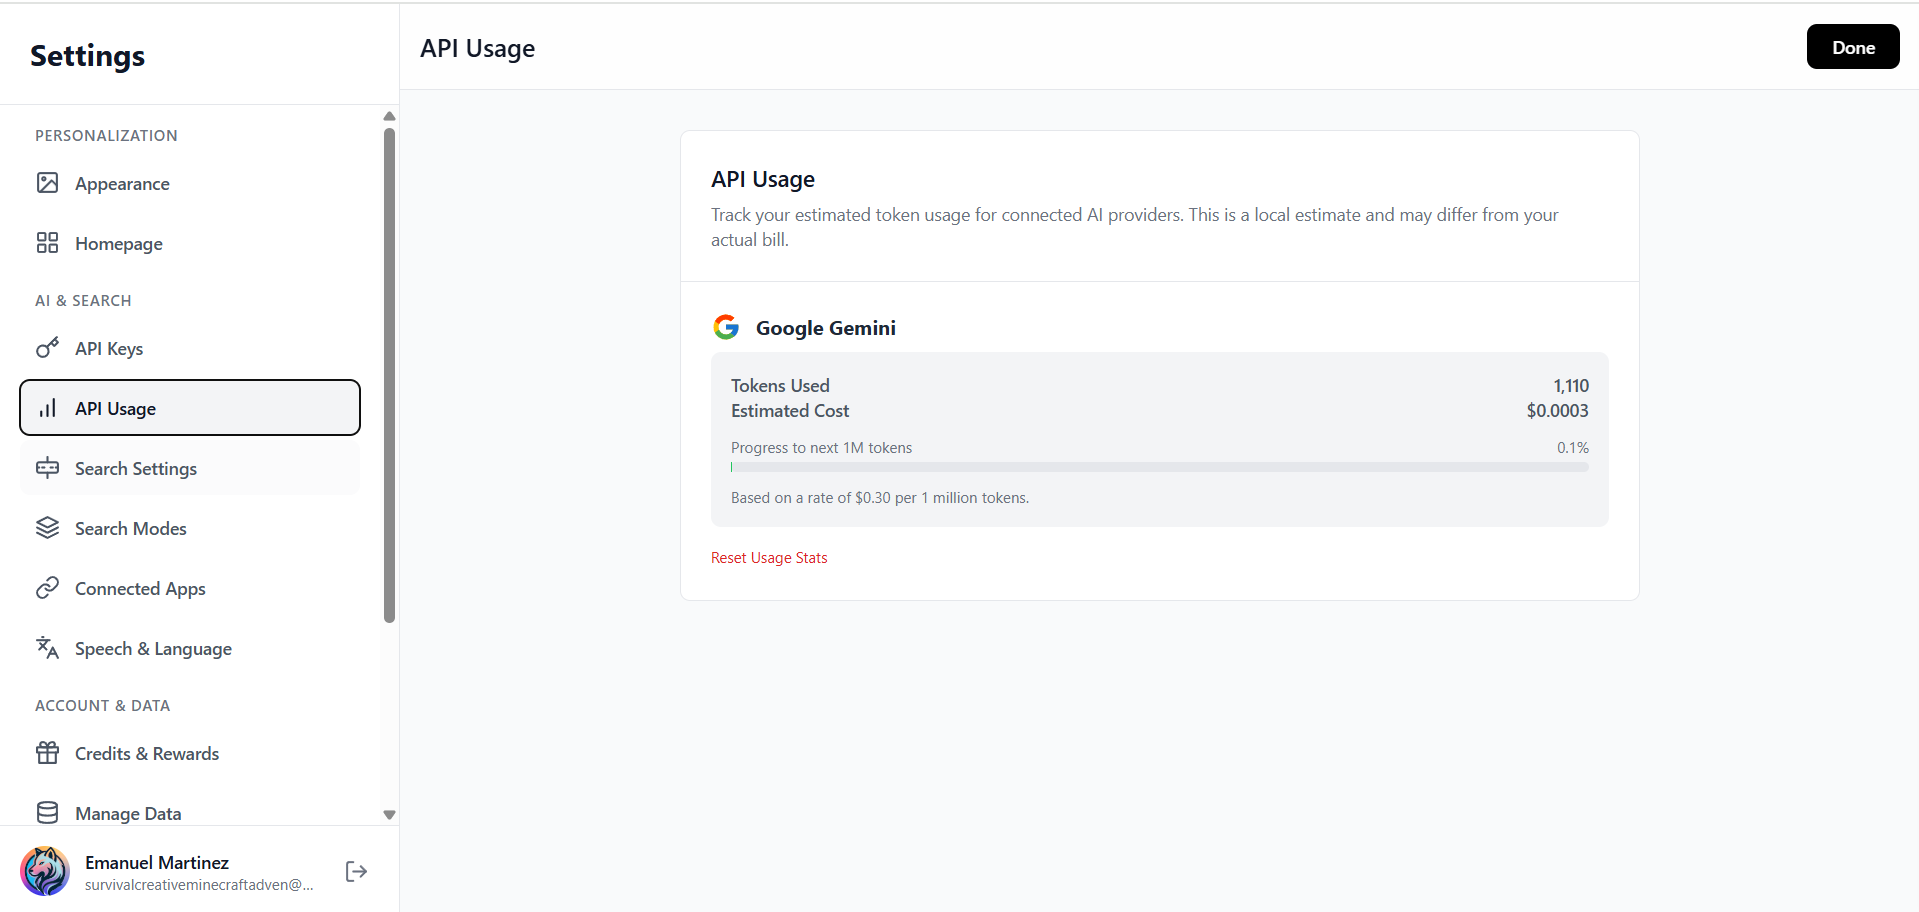Select the Manage Data database icon
Viewport: 1919px width, 912px height.
(x=48, y=813)
